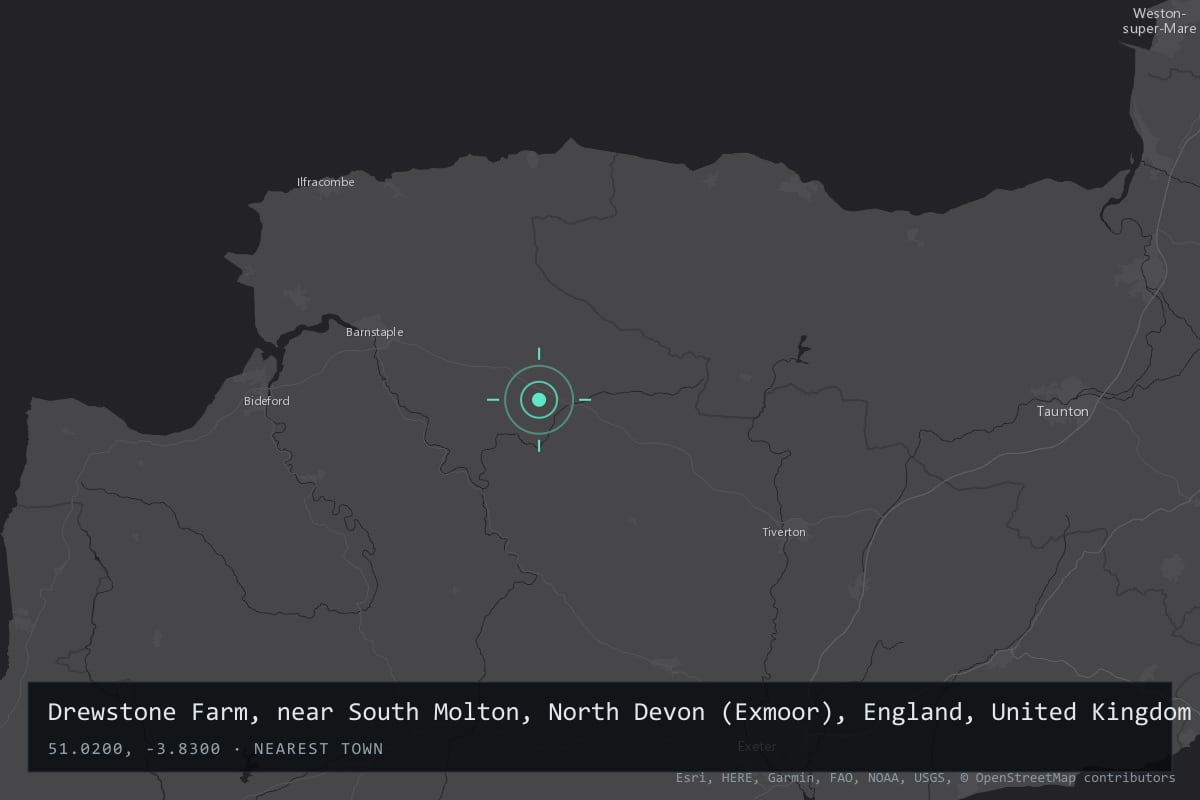The width and height of the screenshot is (1200, 800).
Task: Select the Exeter town label
Action: tap(757, 746)
